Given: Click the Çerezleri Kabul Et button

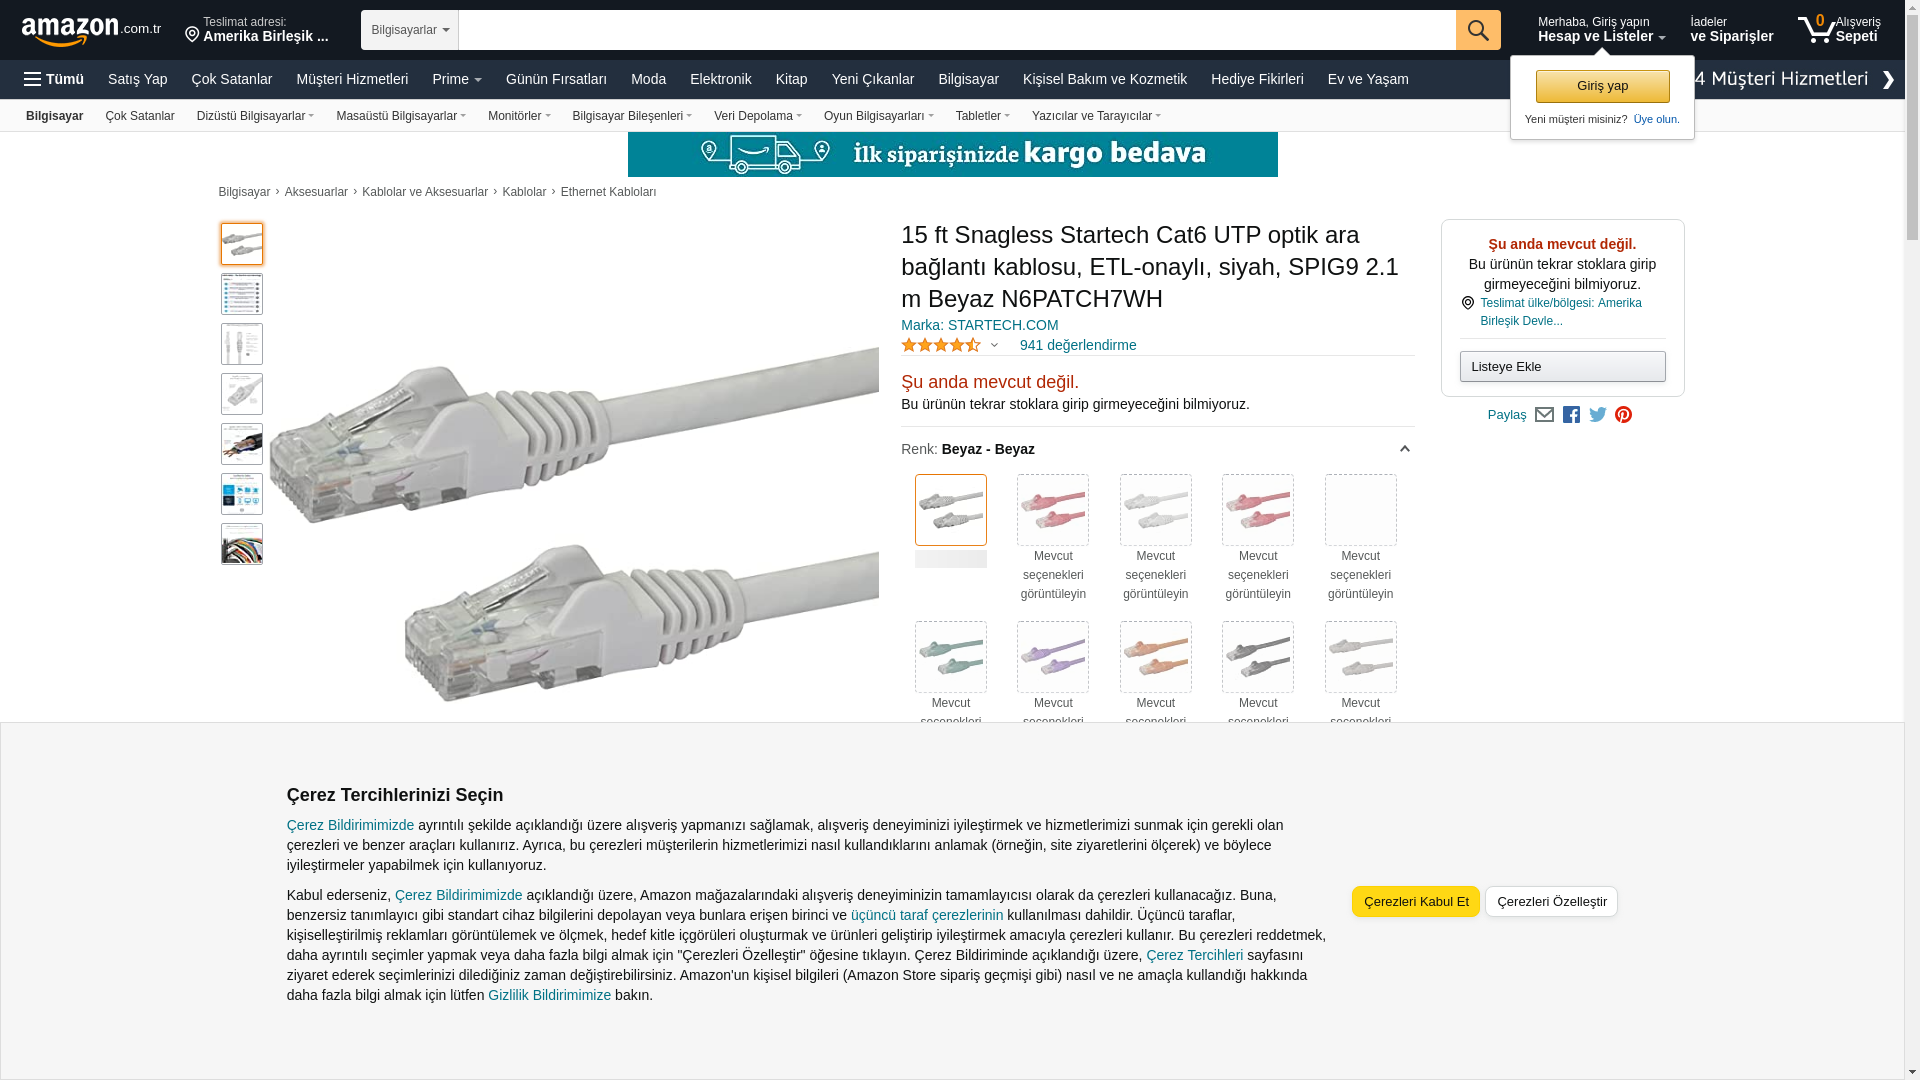Looking at the screenshot, I should click(1416, 901).
